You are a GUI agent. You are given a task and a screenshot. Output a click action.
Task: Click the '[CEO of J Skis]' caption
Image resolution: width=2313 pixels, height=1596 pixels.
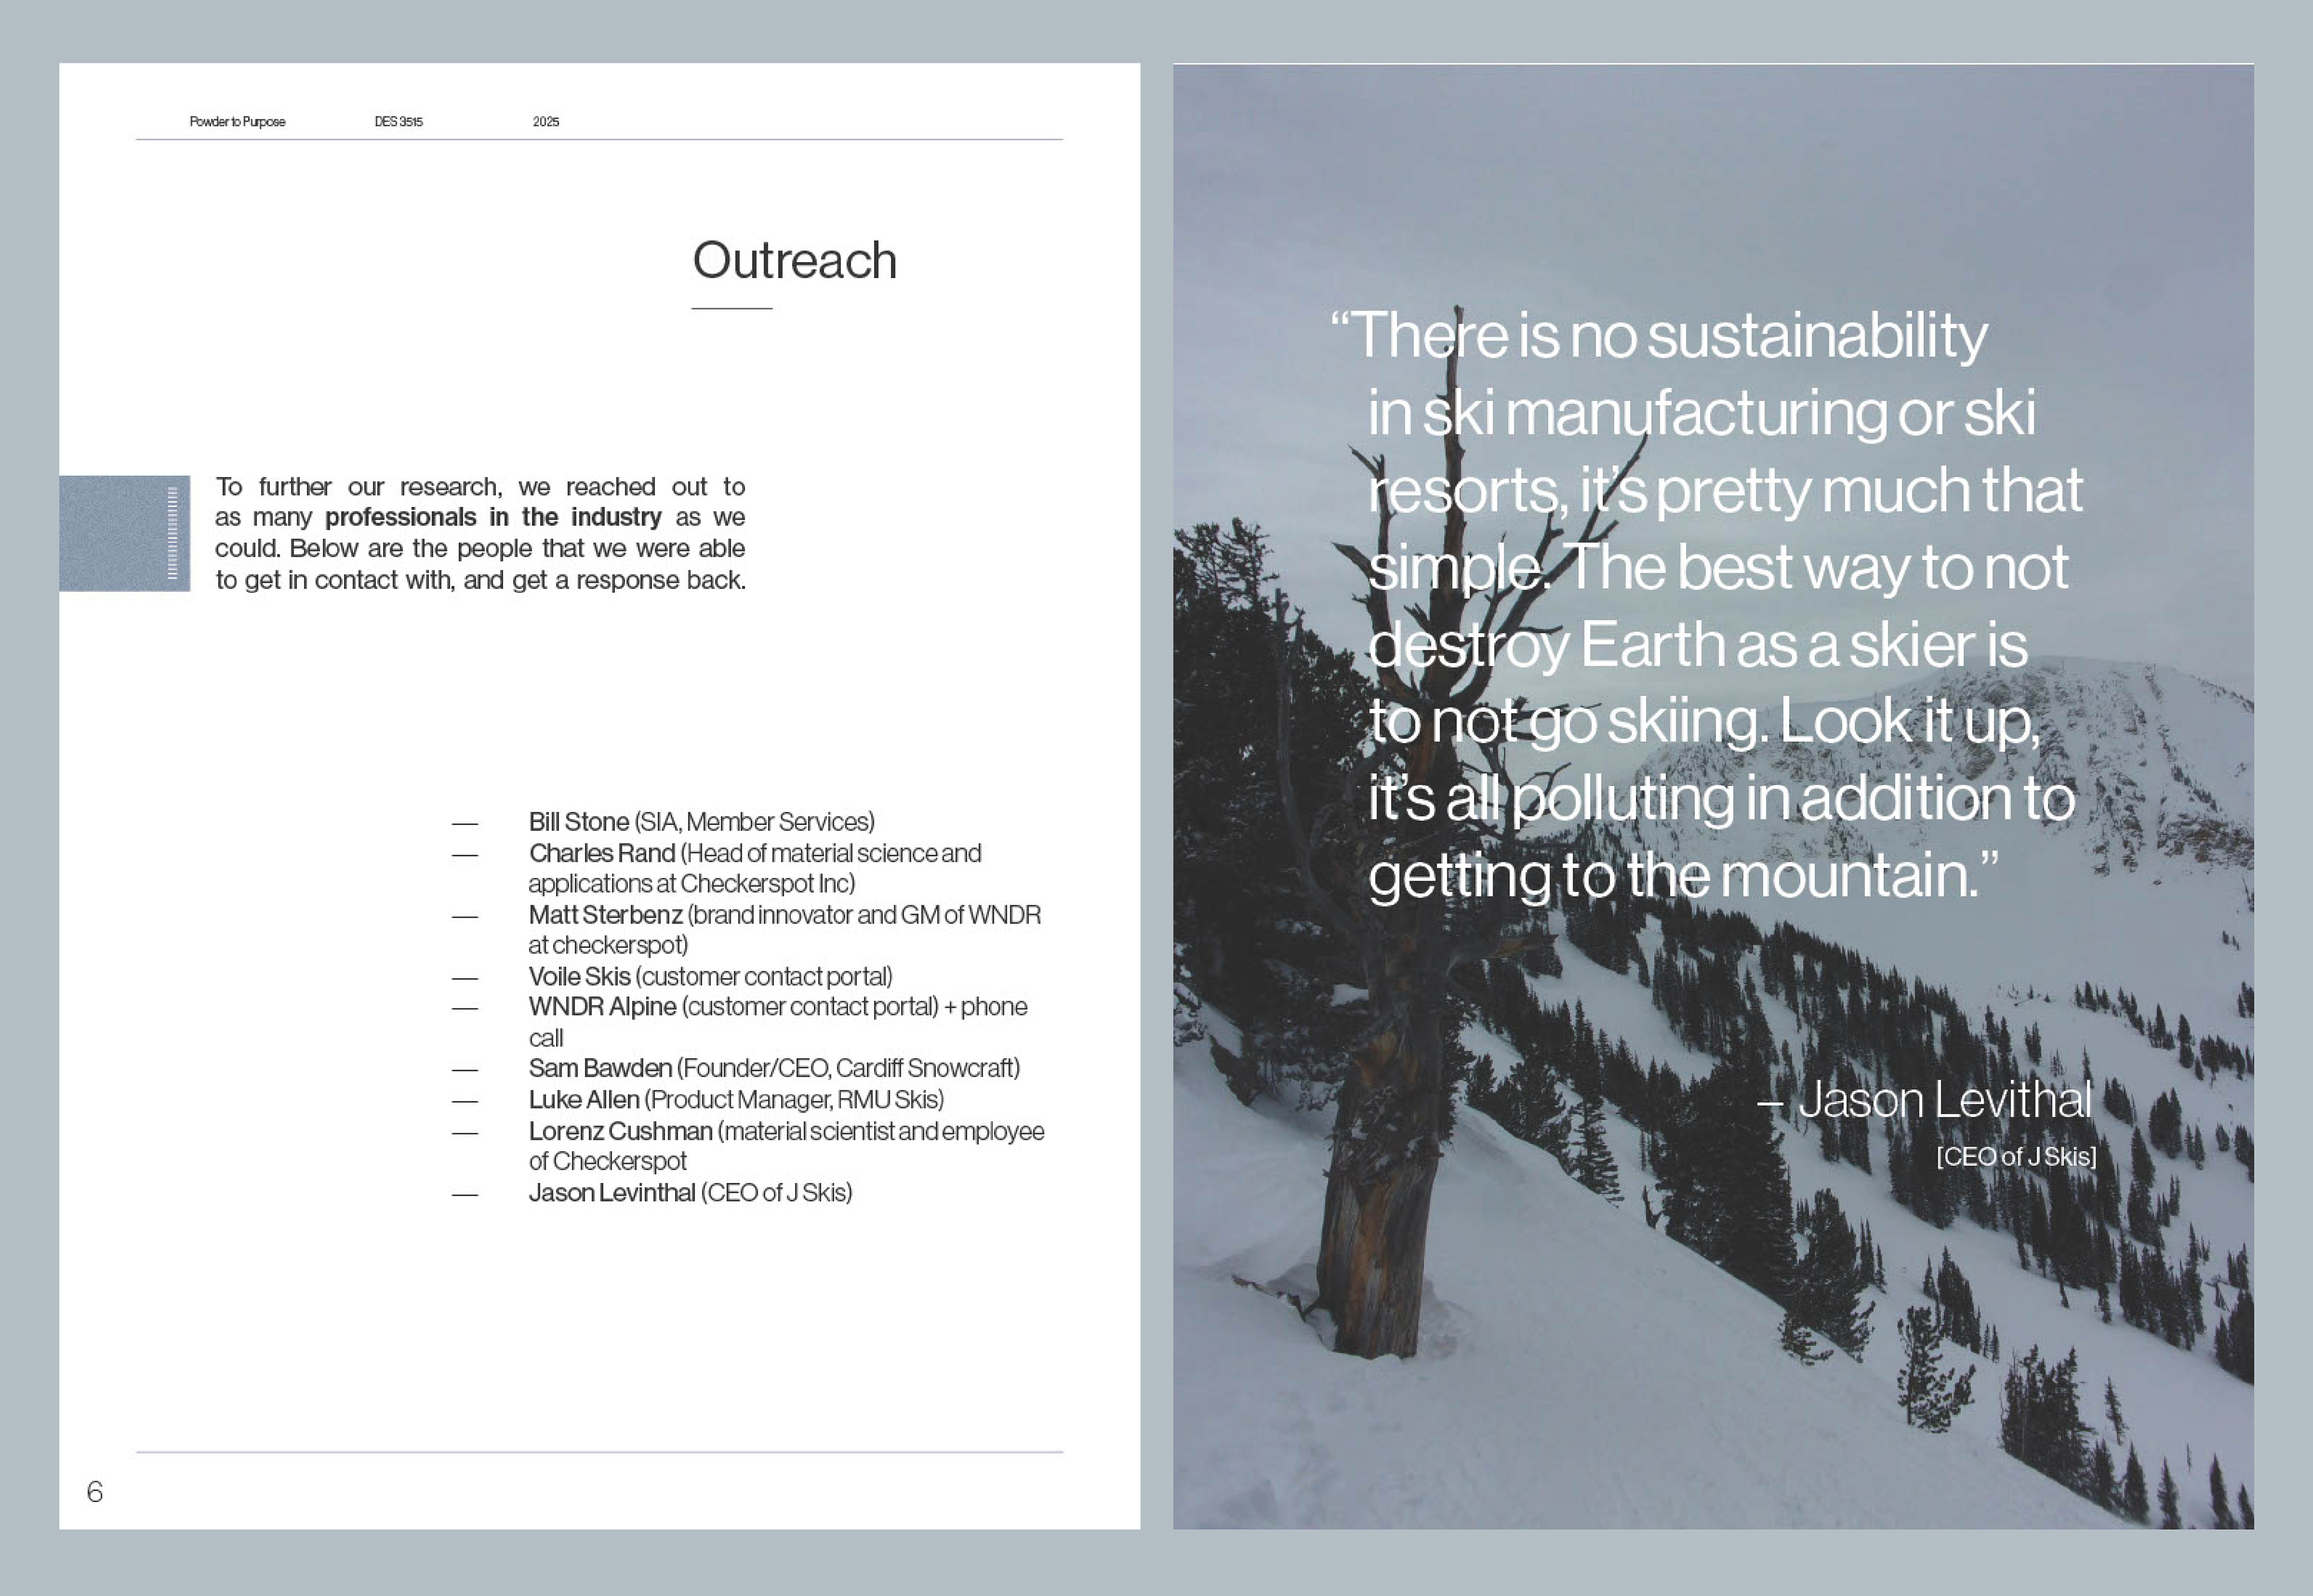click(x=2016, y=1157)
